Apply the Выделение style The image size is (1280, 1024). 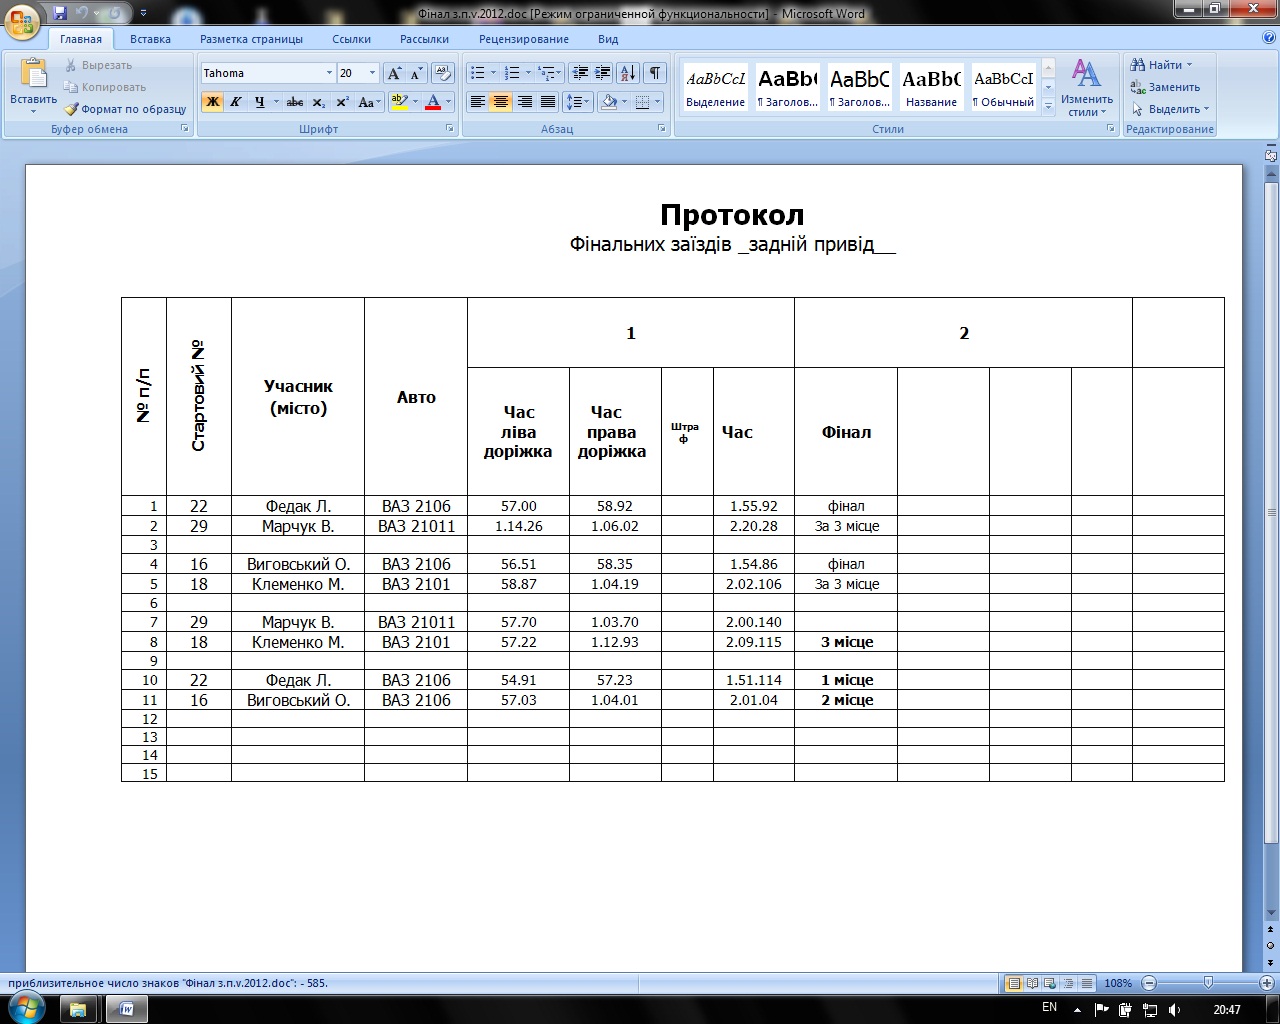click(x=715, y=86)
